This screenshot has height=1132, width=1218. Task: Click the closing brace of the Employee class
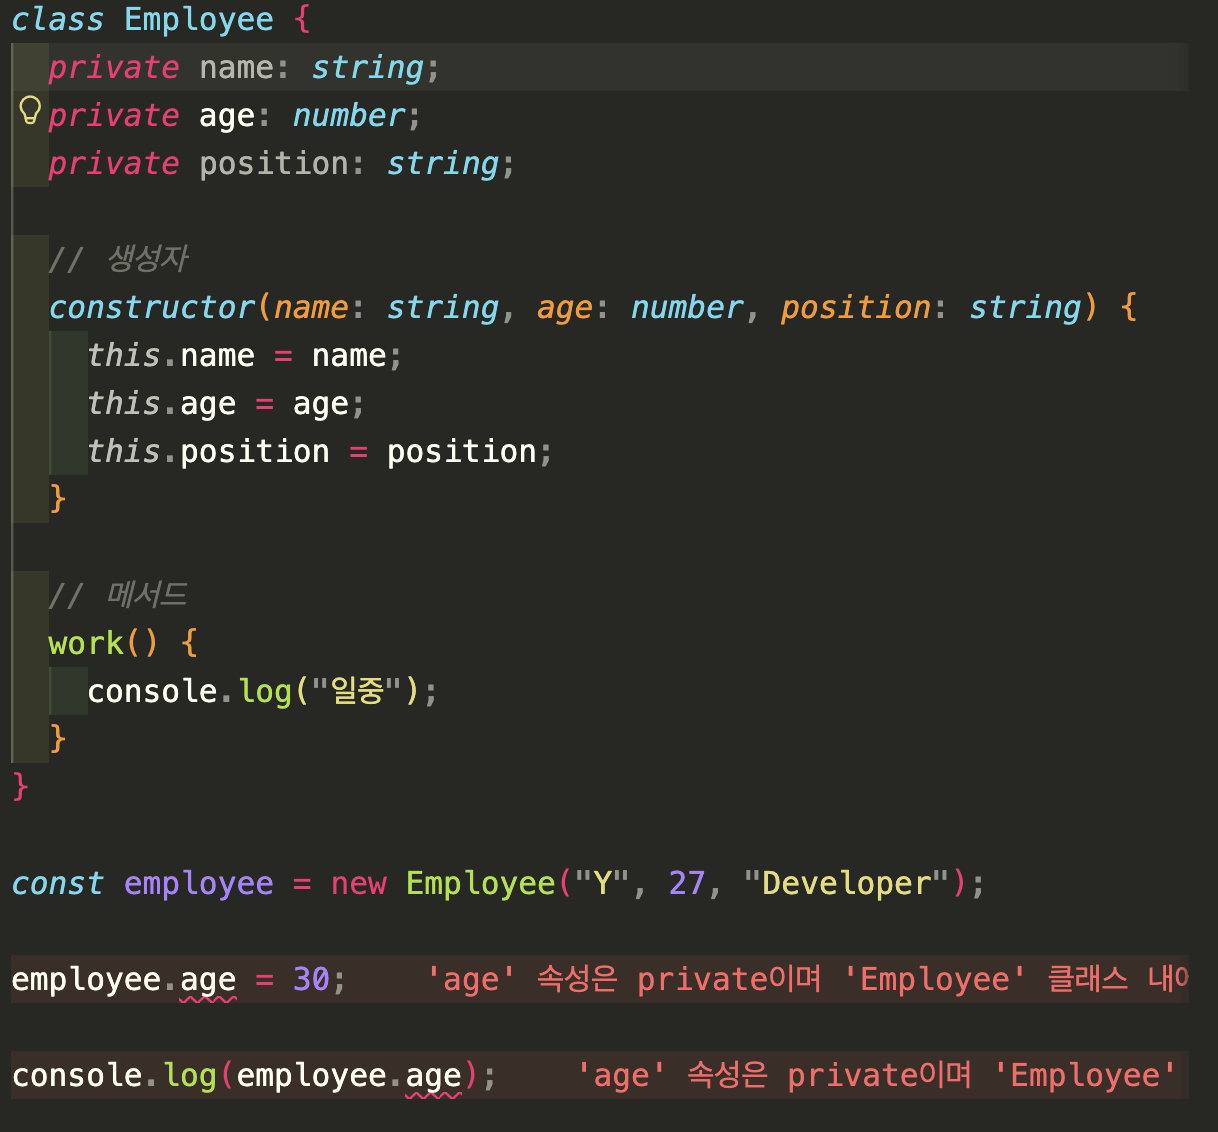tap(21, 787)
